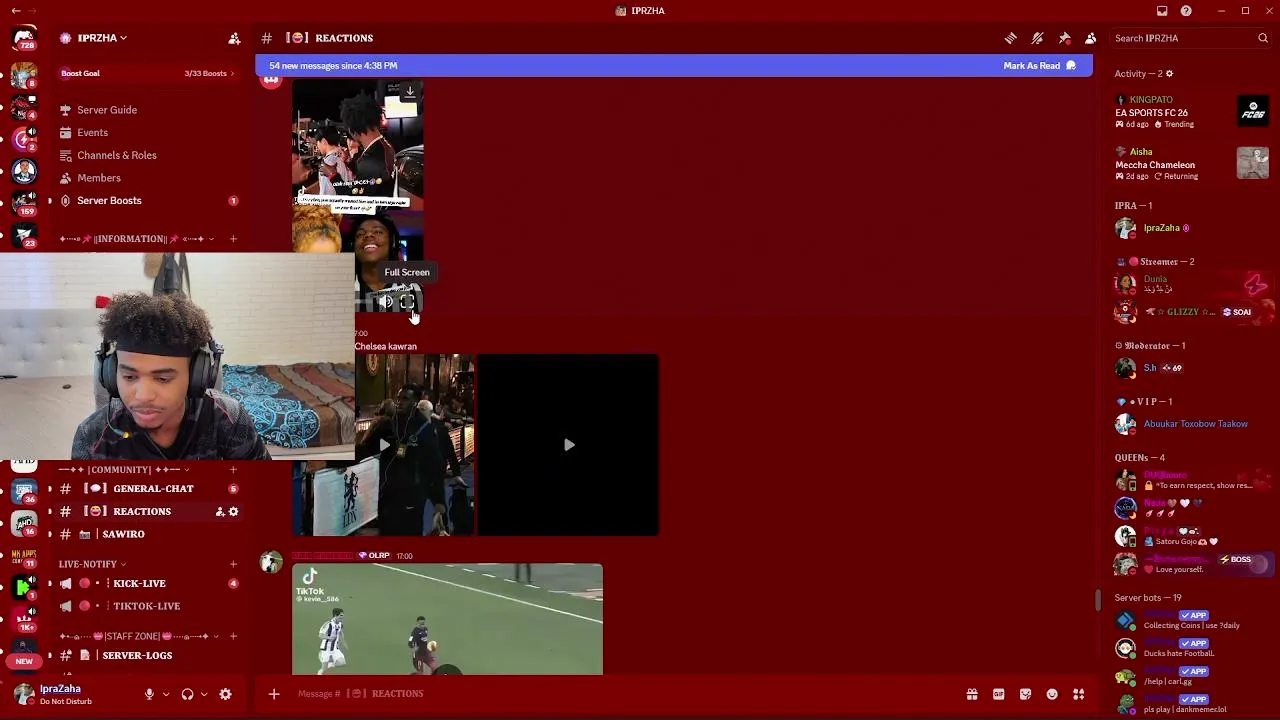Viewport: 1280px width, 720px height.
Task: Open notification settings bell icon in header
Action: (x=1037, y=38)
